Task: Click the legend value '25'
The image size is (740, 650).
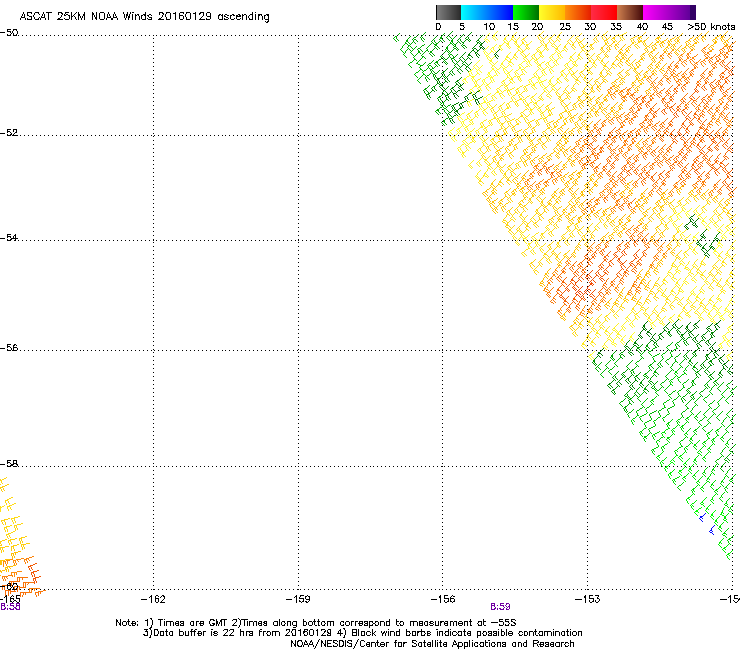Action: click(565, 27)
